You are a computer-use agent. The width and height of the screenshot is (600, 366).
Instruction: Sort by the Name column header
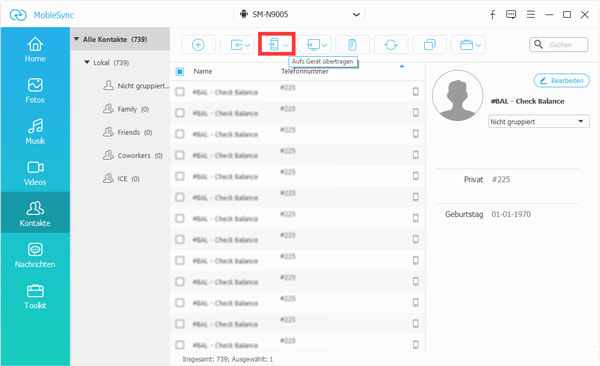[x=202, y=71]
